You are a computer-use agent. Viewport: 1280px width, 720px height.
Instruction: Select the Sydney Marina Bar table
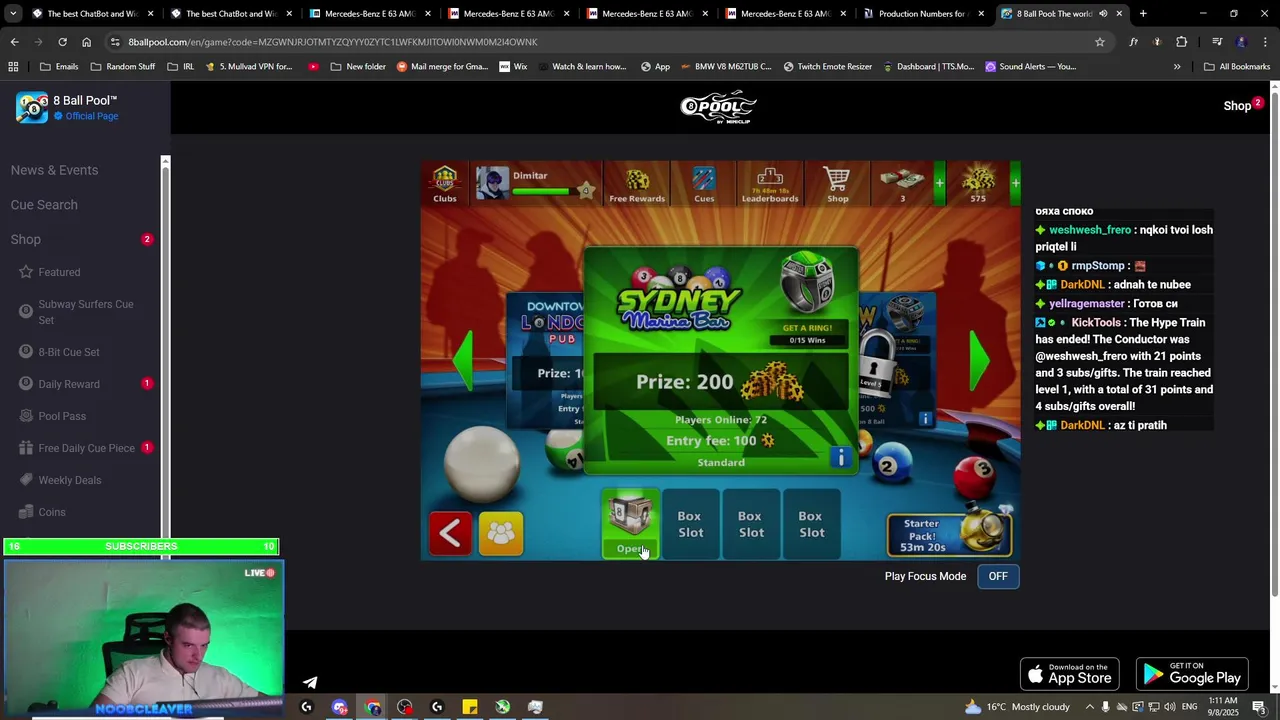tap(720, 360)
